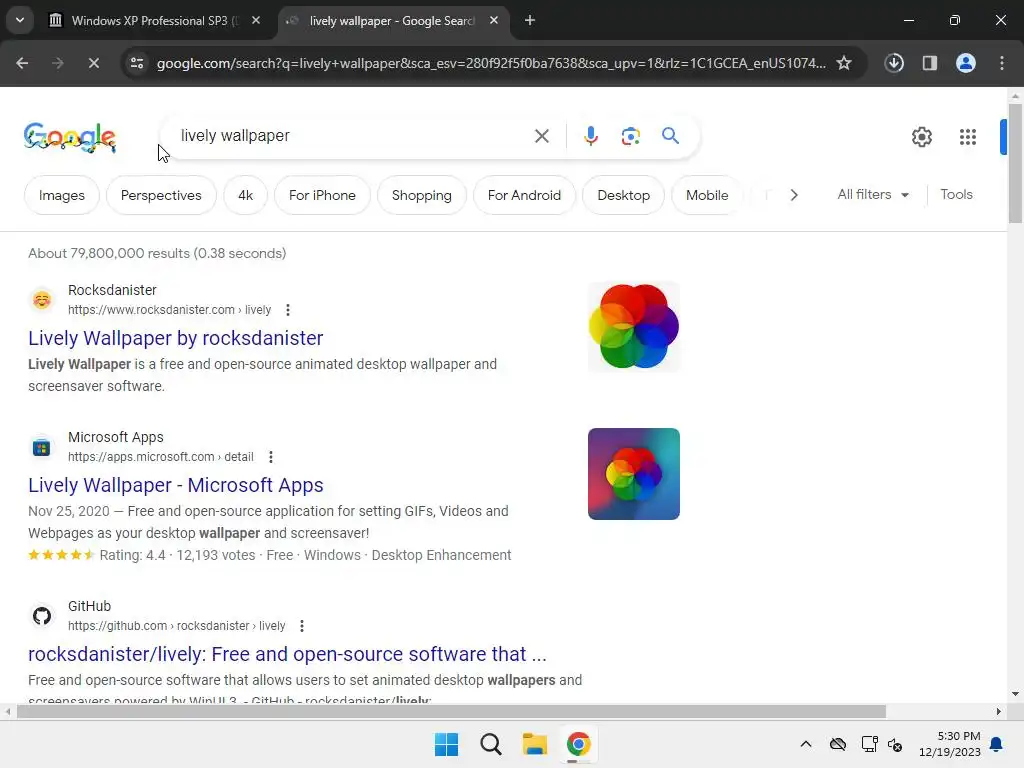Open the Tools options
The height and width of the screenshot is (768, 1024).
click(956, 195)
